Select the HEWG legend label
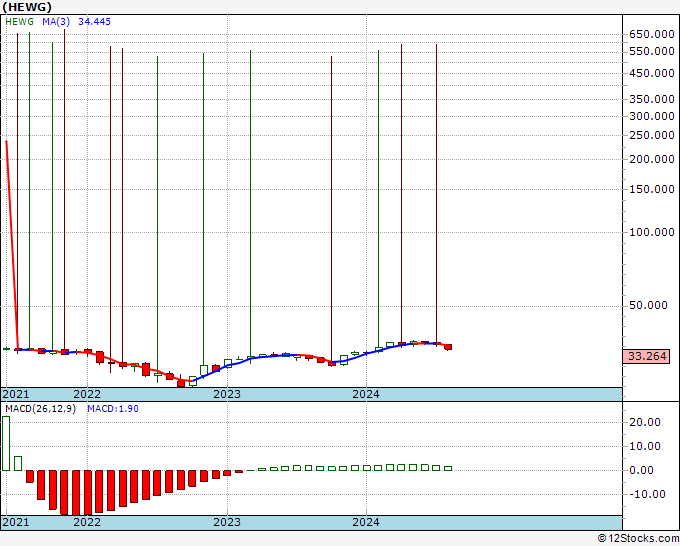Image resolution: width=680 pixels, height=546 pixels. 20,22
